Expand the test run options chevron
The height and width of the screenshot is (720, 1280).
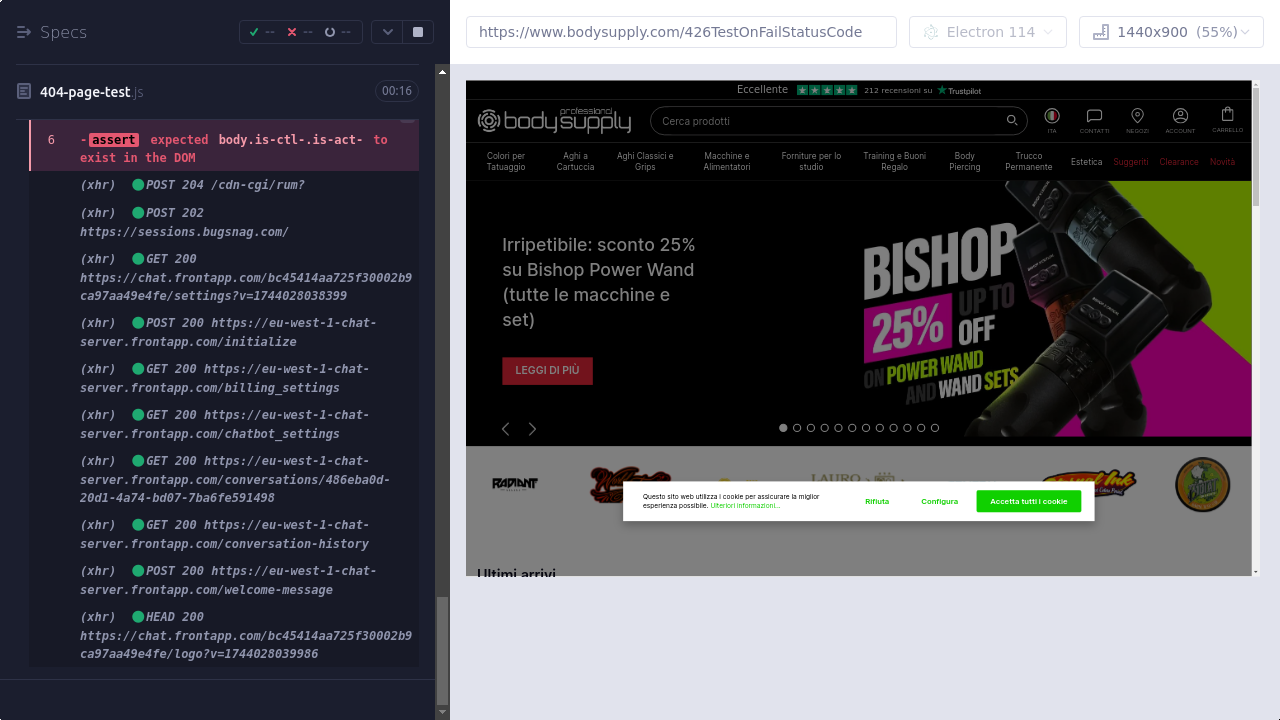[x=387, y=32]
